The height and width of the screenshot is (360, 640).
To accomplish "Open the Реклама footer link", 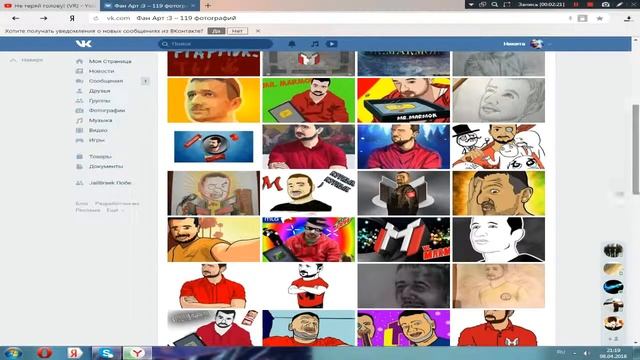I will coord(88,210).
